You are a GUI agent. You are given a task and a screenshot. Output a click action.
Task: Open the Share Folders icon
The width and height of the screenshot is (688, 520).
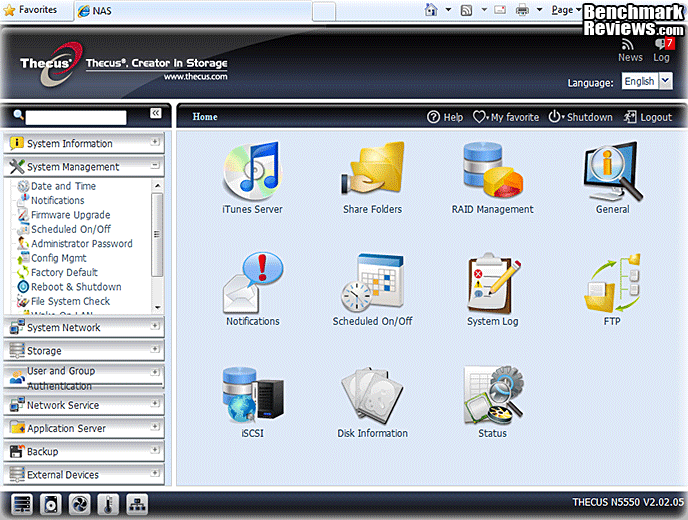(373, 169)
